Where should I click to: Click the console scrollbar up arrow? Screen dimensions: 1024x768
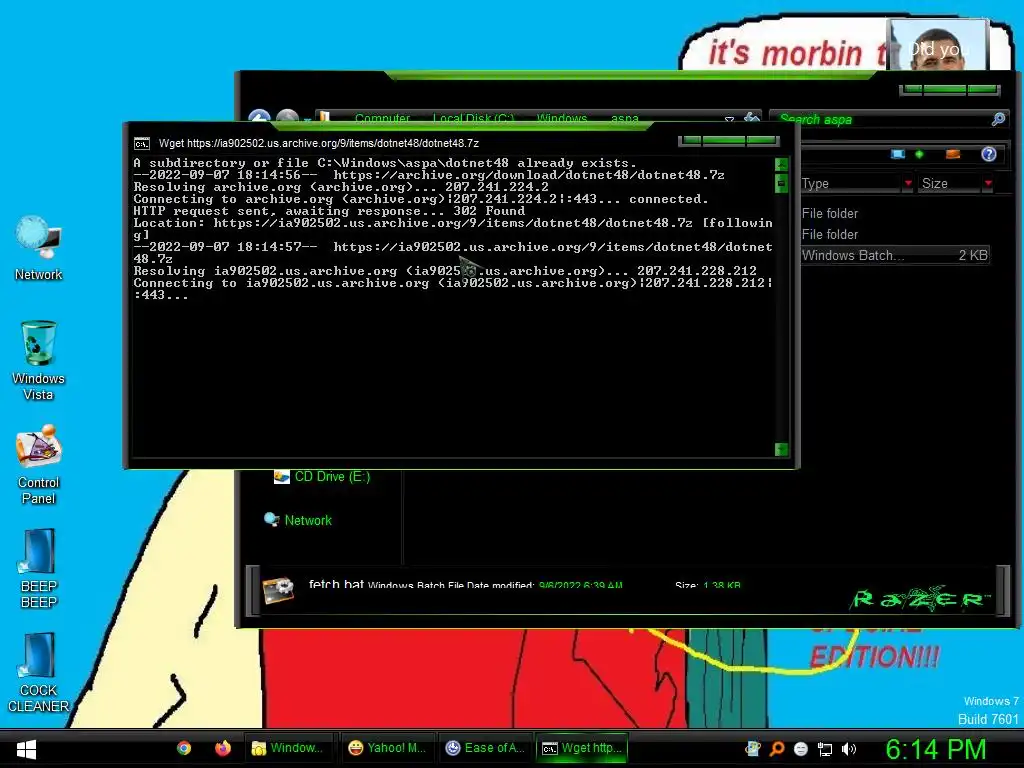[x=781, y=164]
